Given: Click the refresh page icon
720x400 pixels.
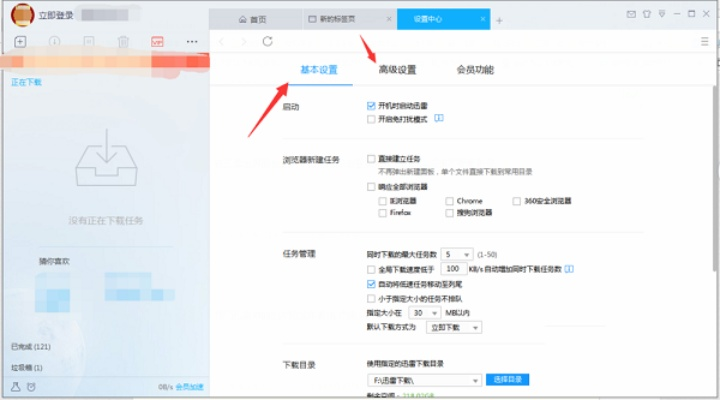Looking at the screenshot, I should click(268, 42).
